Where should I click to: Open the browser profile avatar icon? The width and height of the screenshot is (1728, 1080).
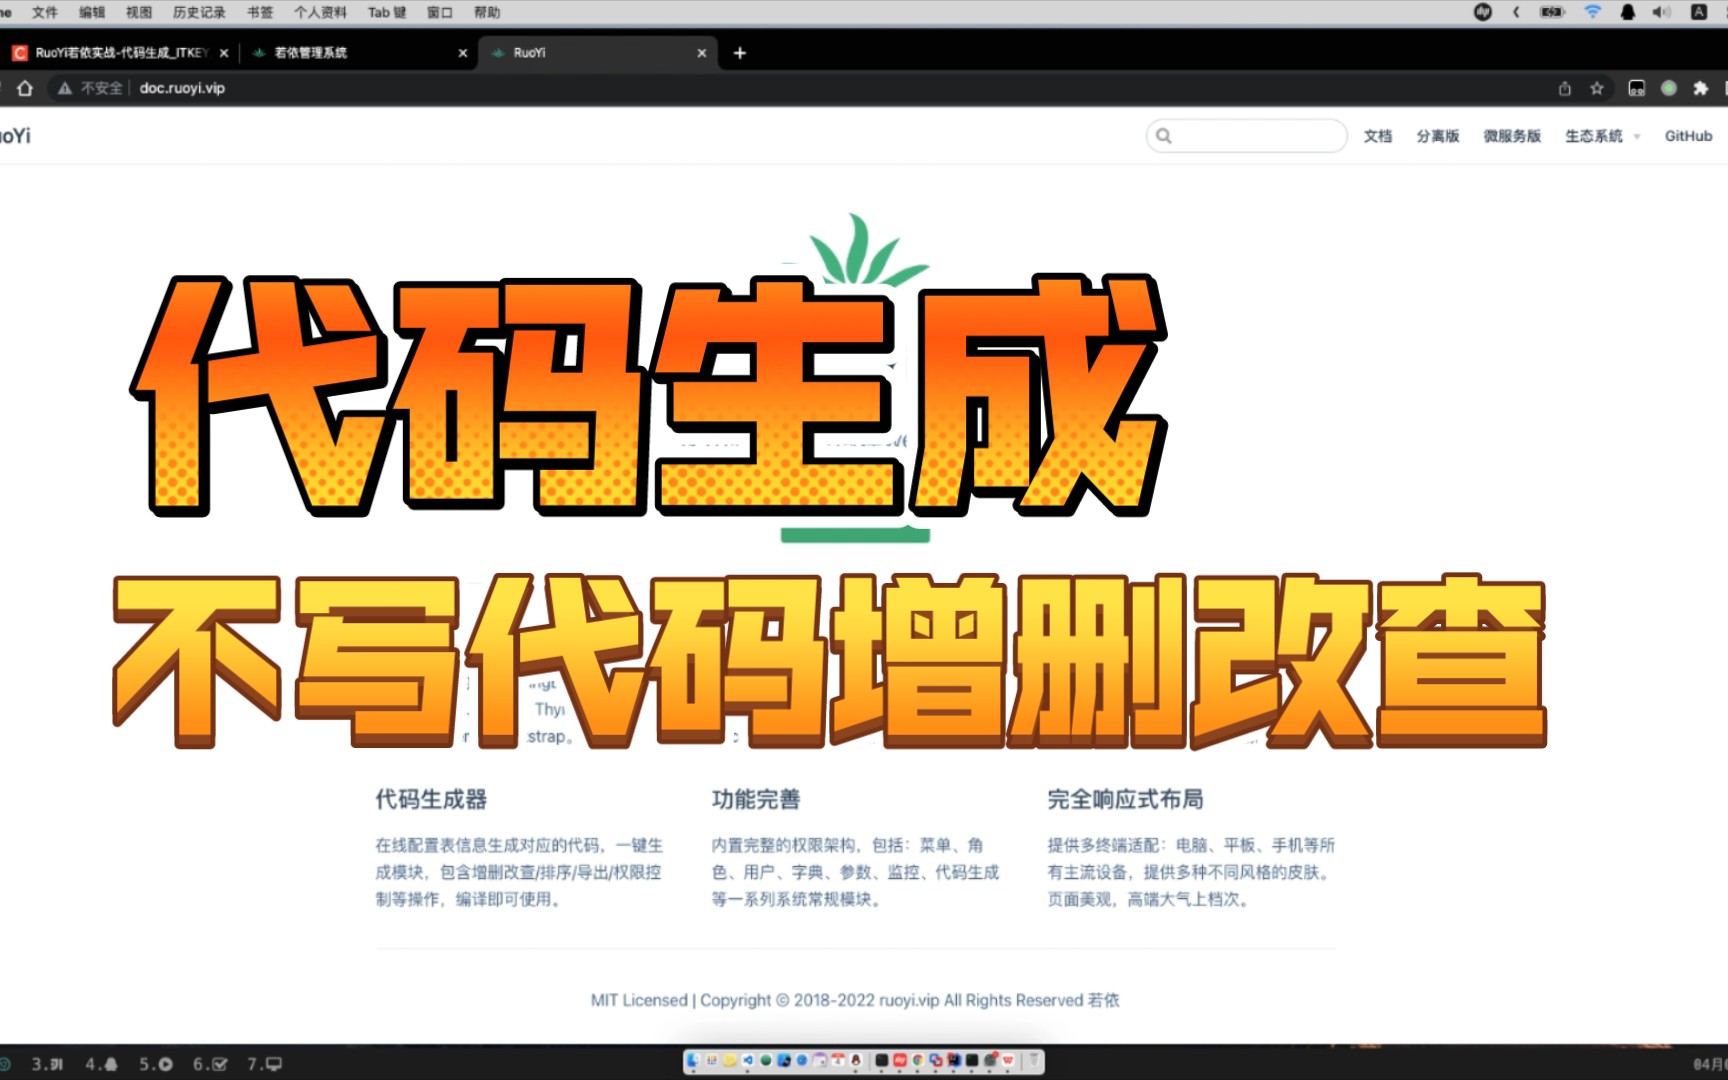coord(1668,89)
